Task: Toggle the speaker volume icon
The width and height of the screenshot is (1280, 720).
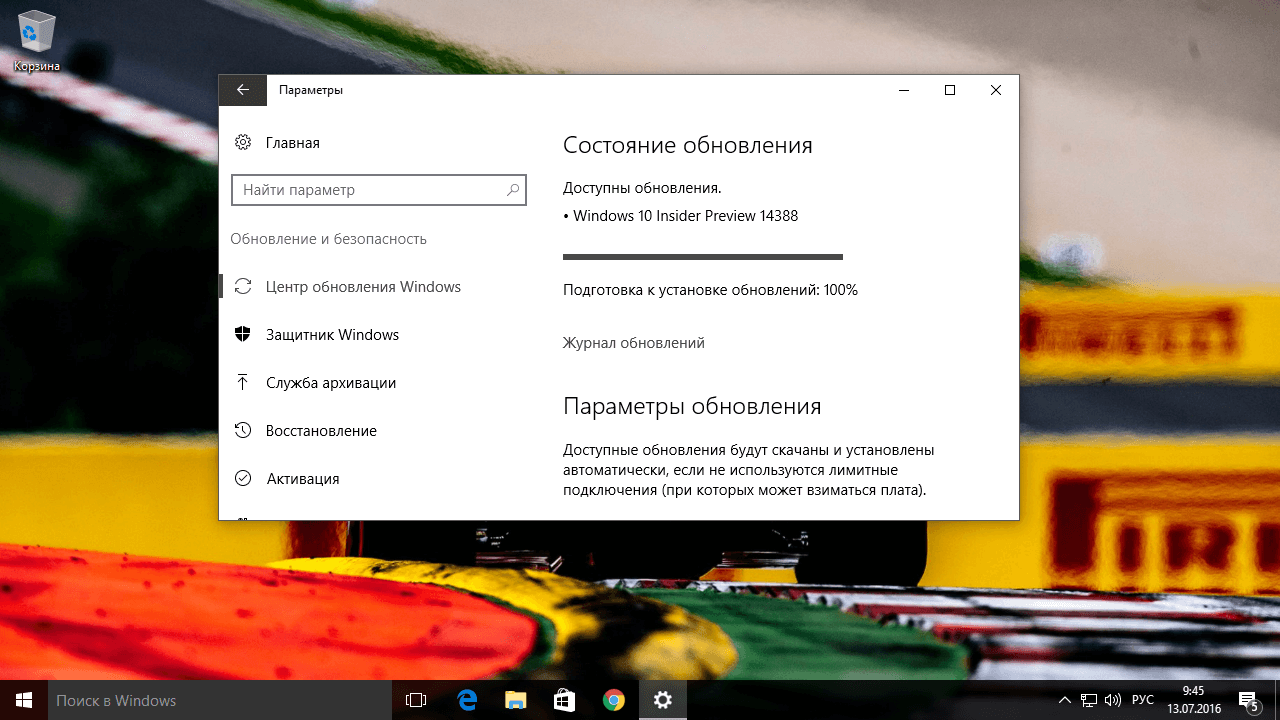Action: (x=1111, y=700)
